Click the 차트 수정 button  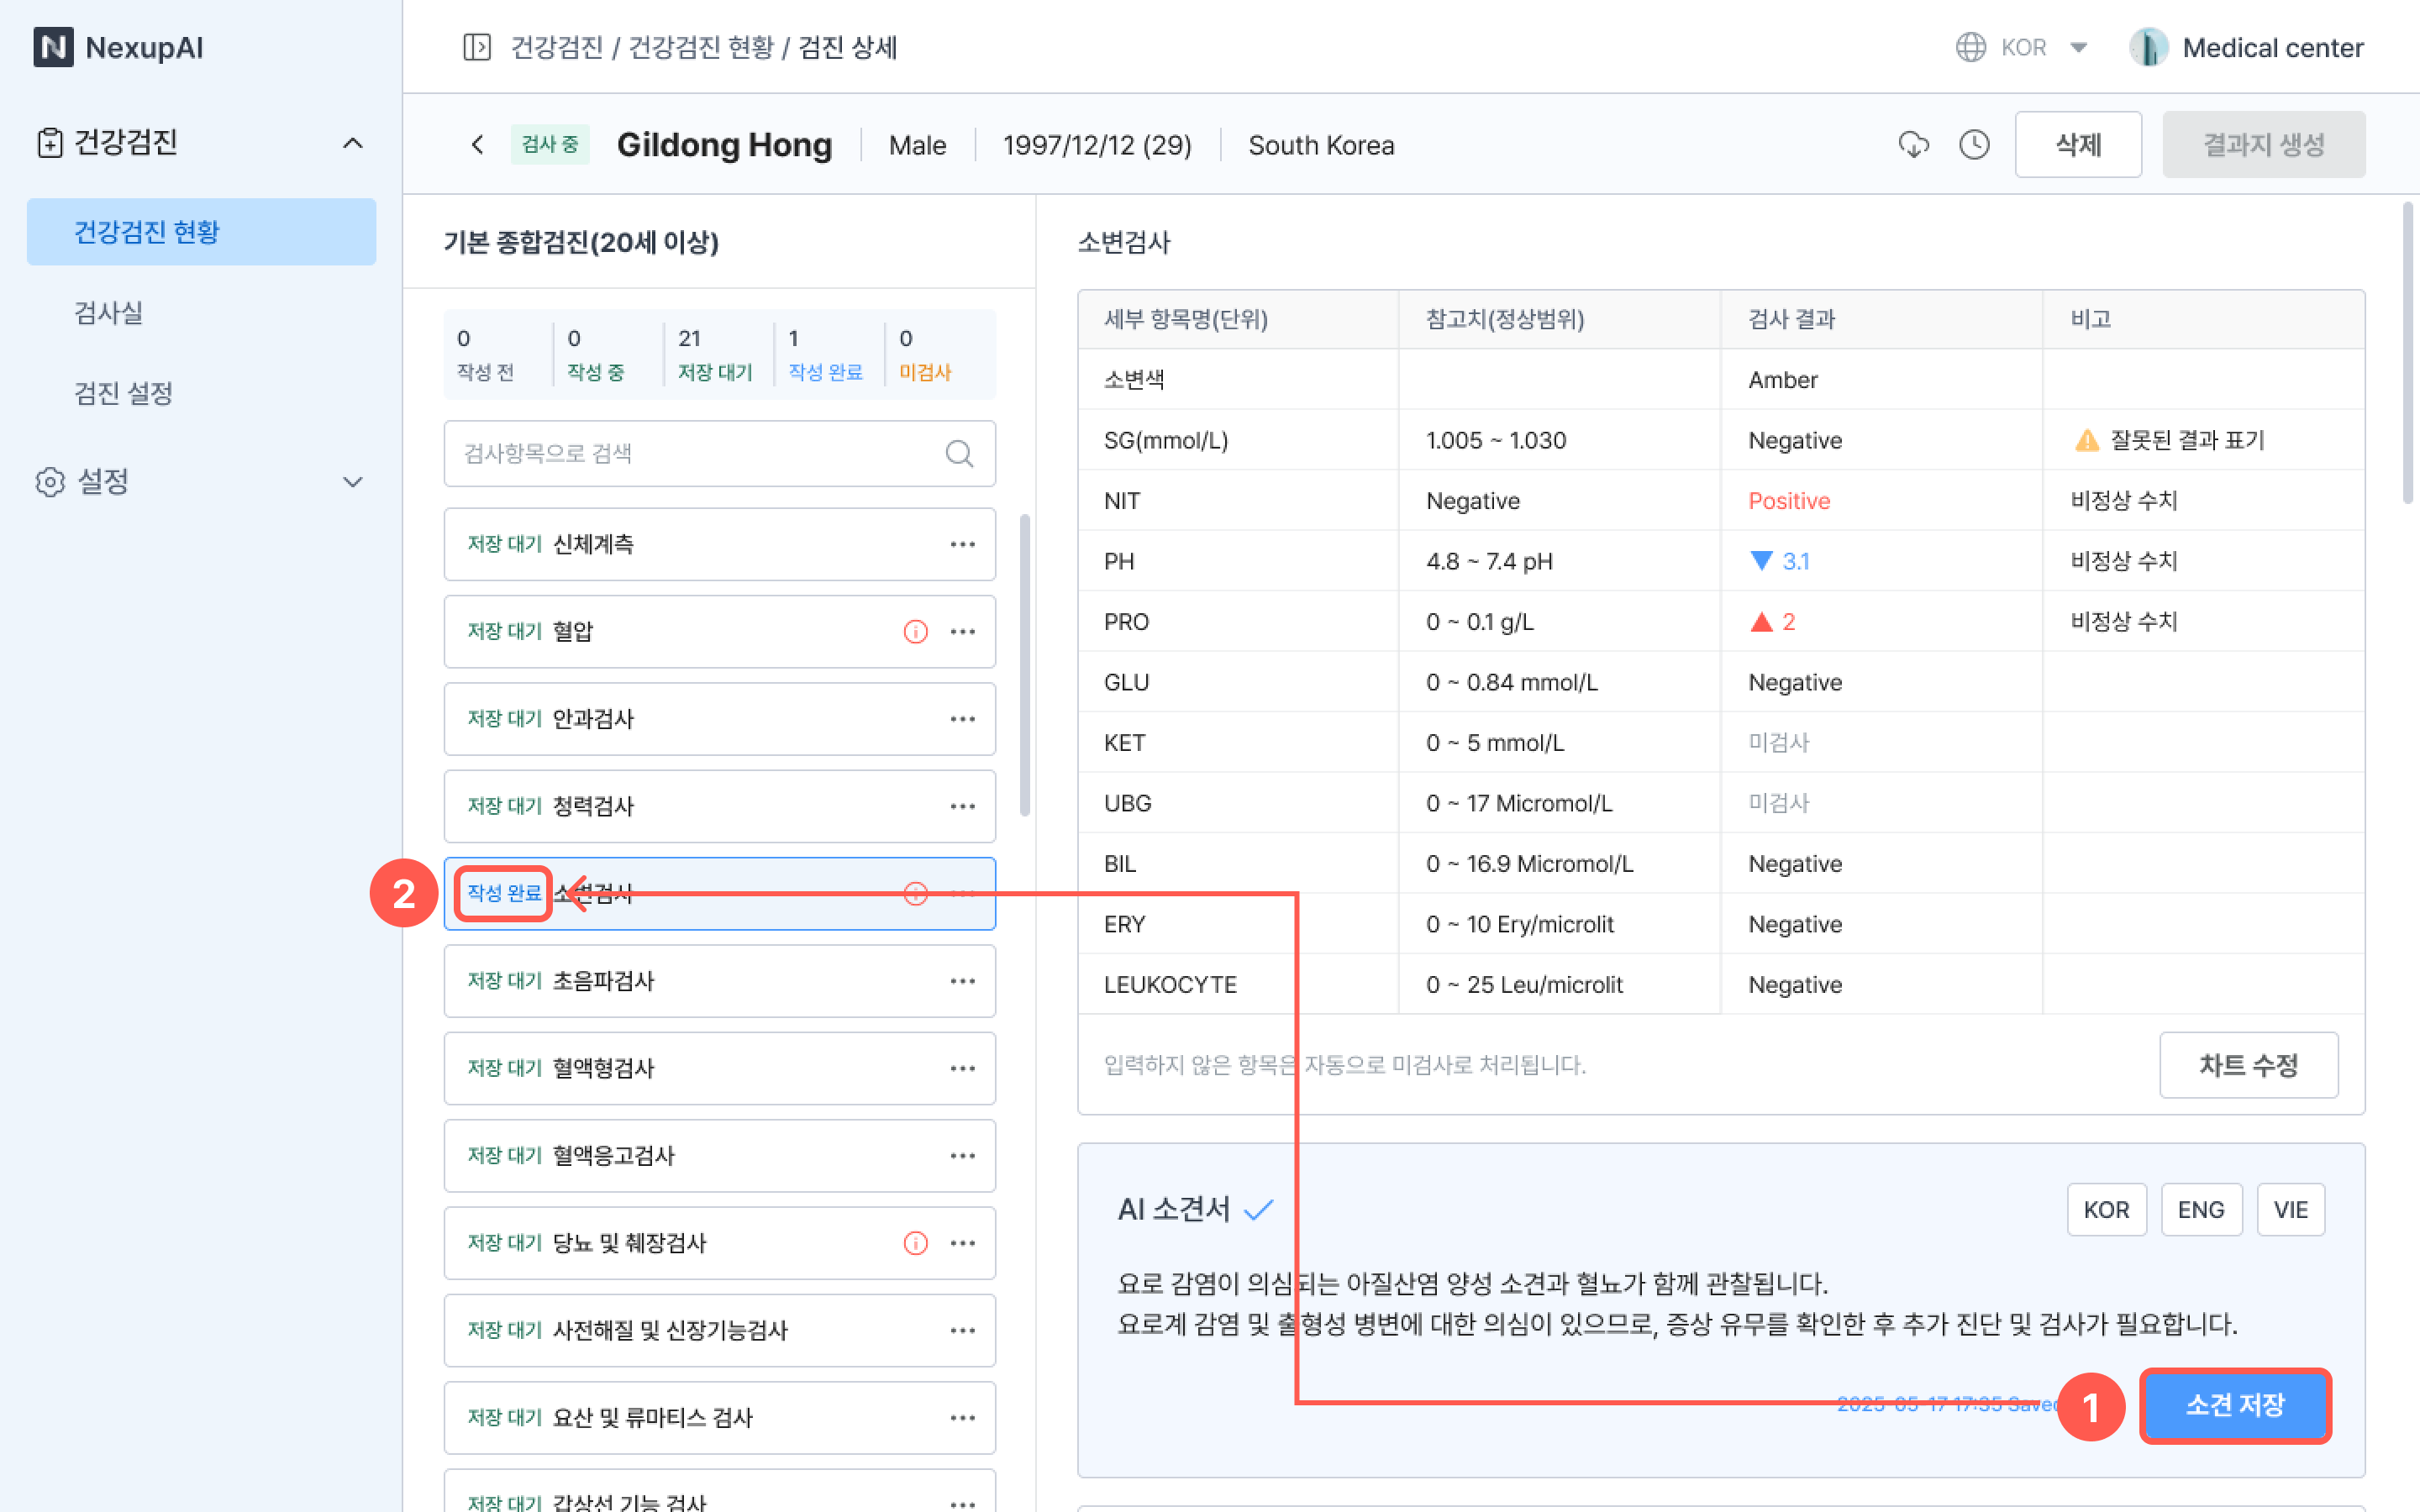click(2248, 1065)
